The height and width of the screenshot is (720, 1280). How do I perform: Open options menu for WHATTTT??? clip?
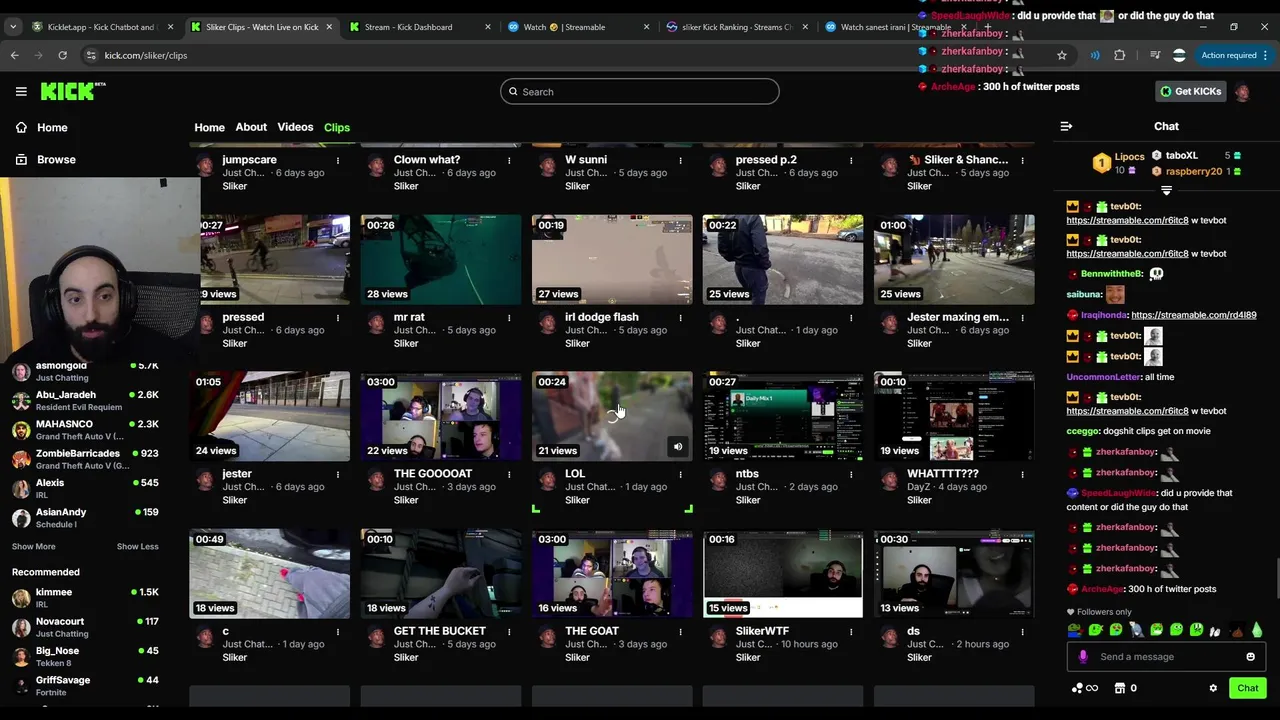[1022, 474]
